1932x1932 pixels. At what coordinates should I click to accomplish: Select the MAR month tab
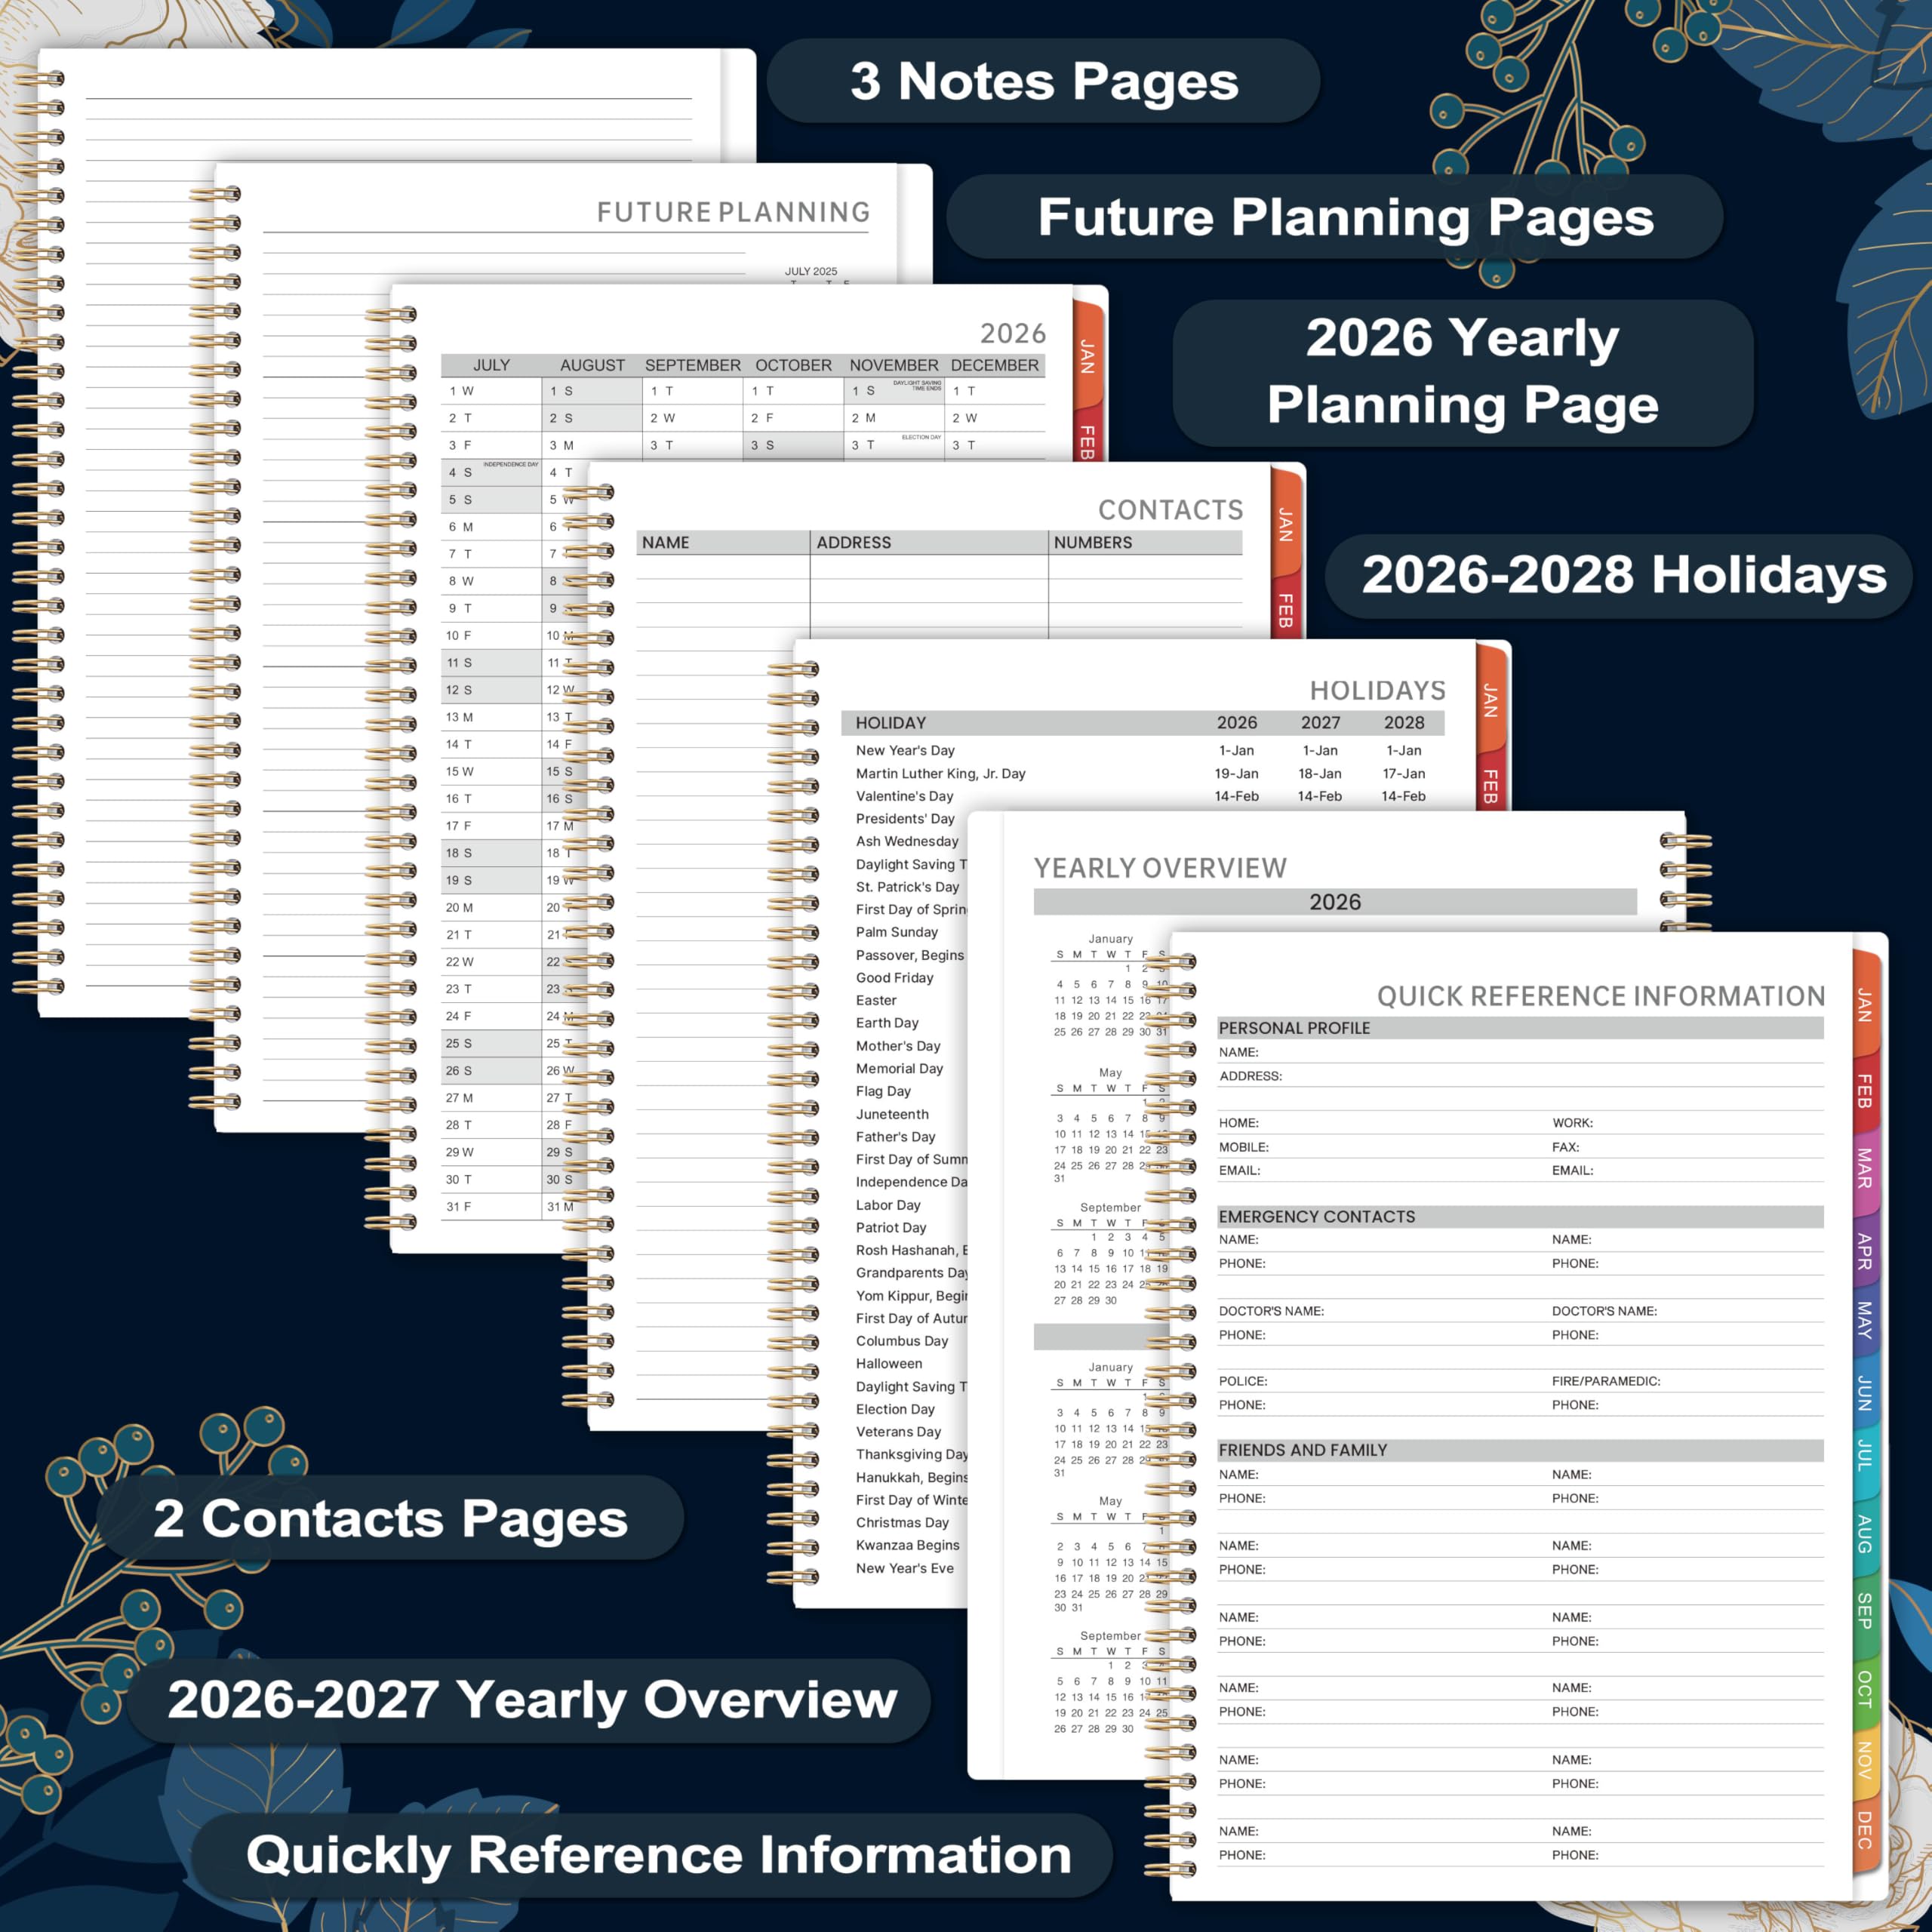(x=1865, y=1167)
